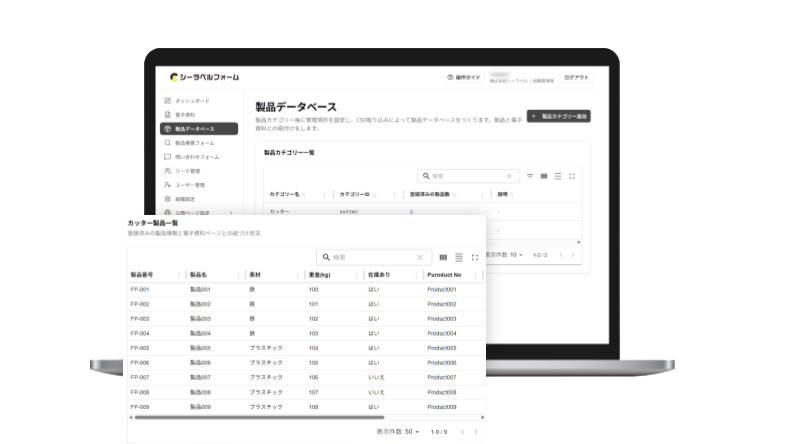The width and height of the screenshot is (790, 444).
Task: Open the registered product count link 9
Action: (x=411, y=212)
